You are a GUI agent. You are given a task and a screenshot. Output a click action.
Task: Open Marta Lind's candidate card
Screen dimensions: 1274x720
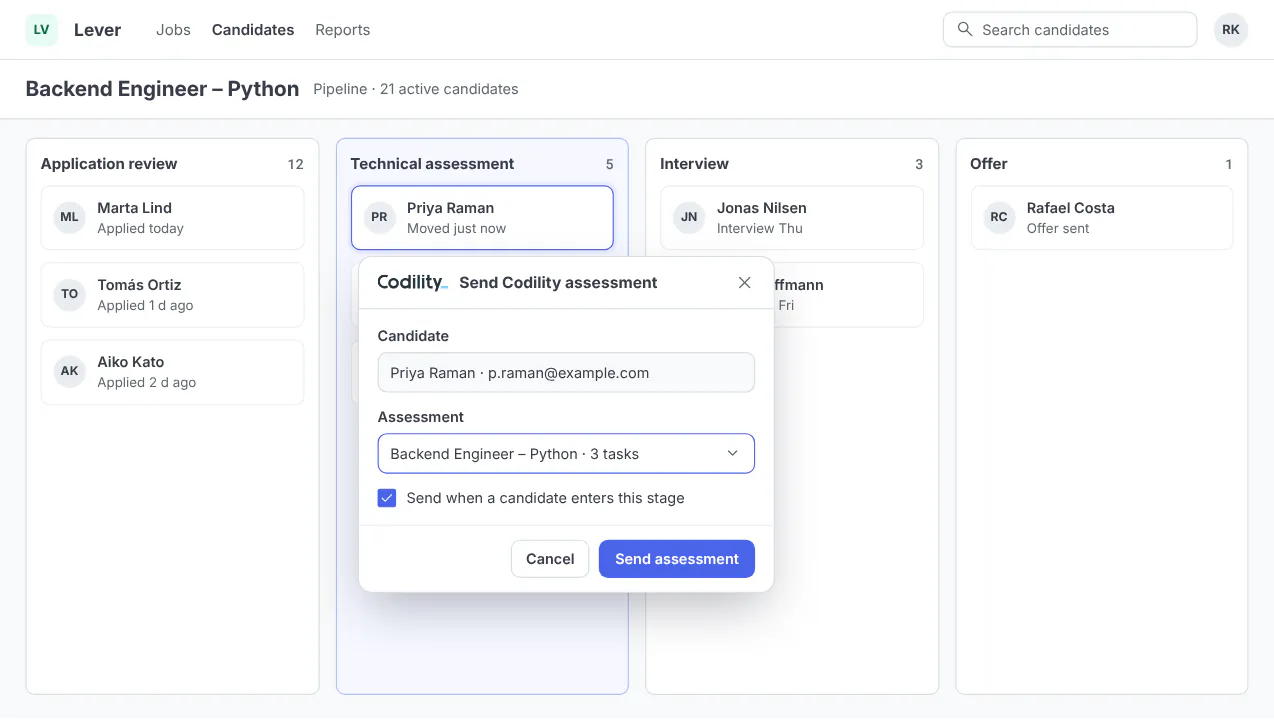pos(172,217)
